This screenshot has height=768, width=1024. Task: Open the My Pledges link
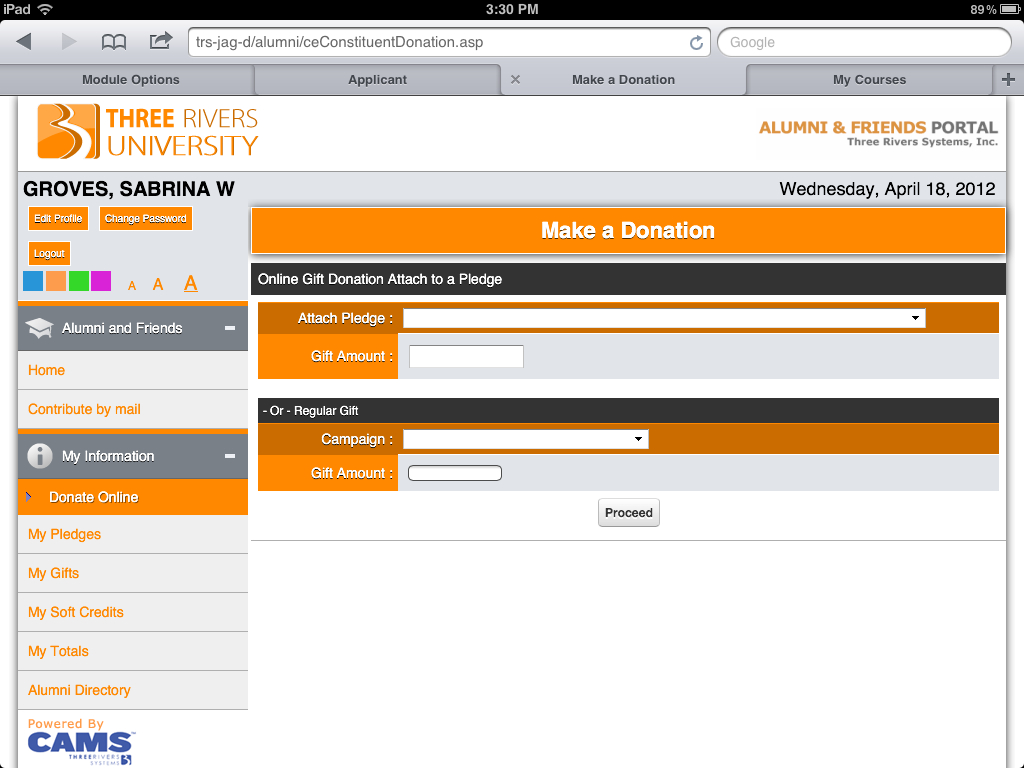[x=65, y=534]
